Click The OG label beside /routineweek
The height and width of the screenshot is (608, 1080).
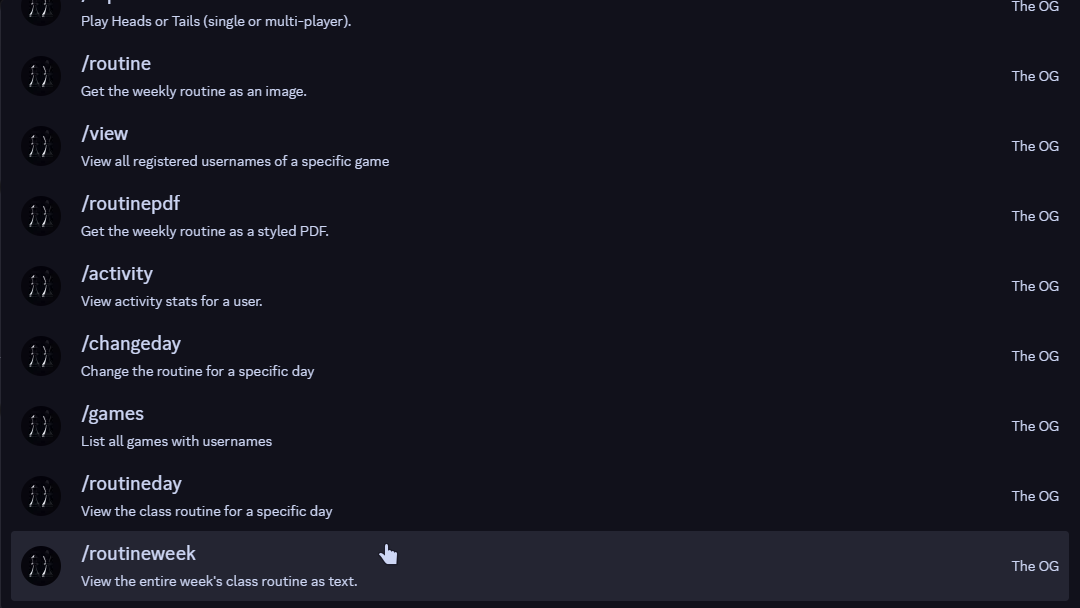[x=1035, y=566]
